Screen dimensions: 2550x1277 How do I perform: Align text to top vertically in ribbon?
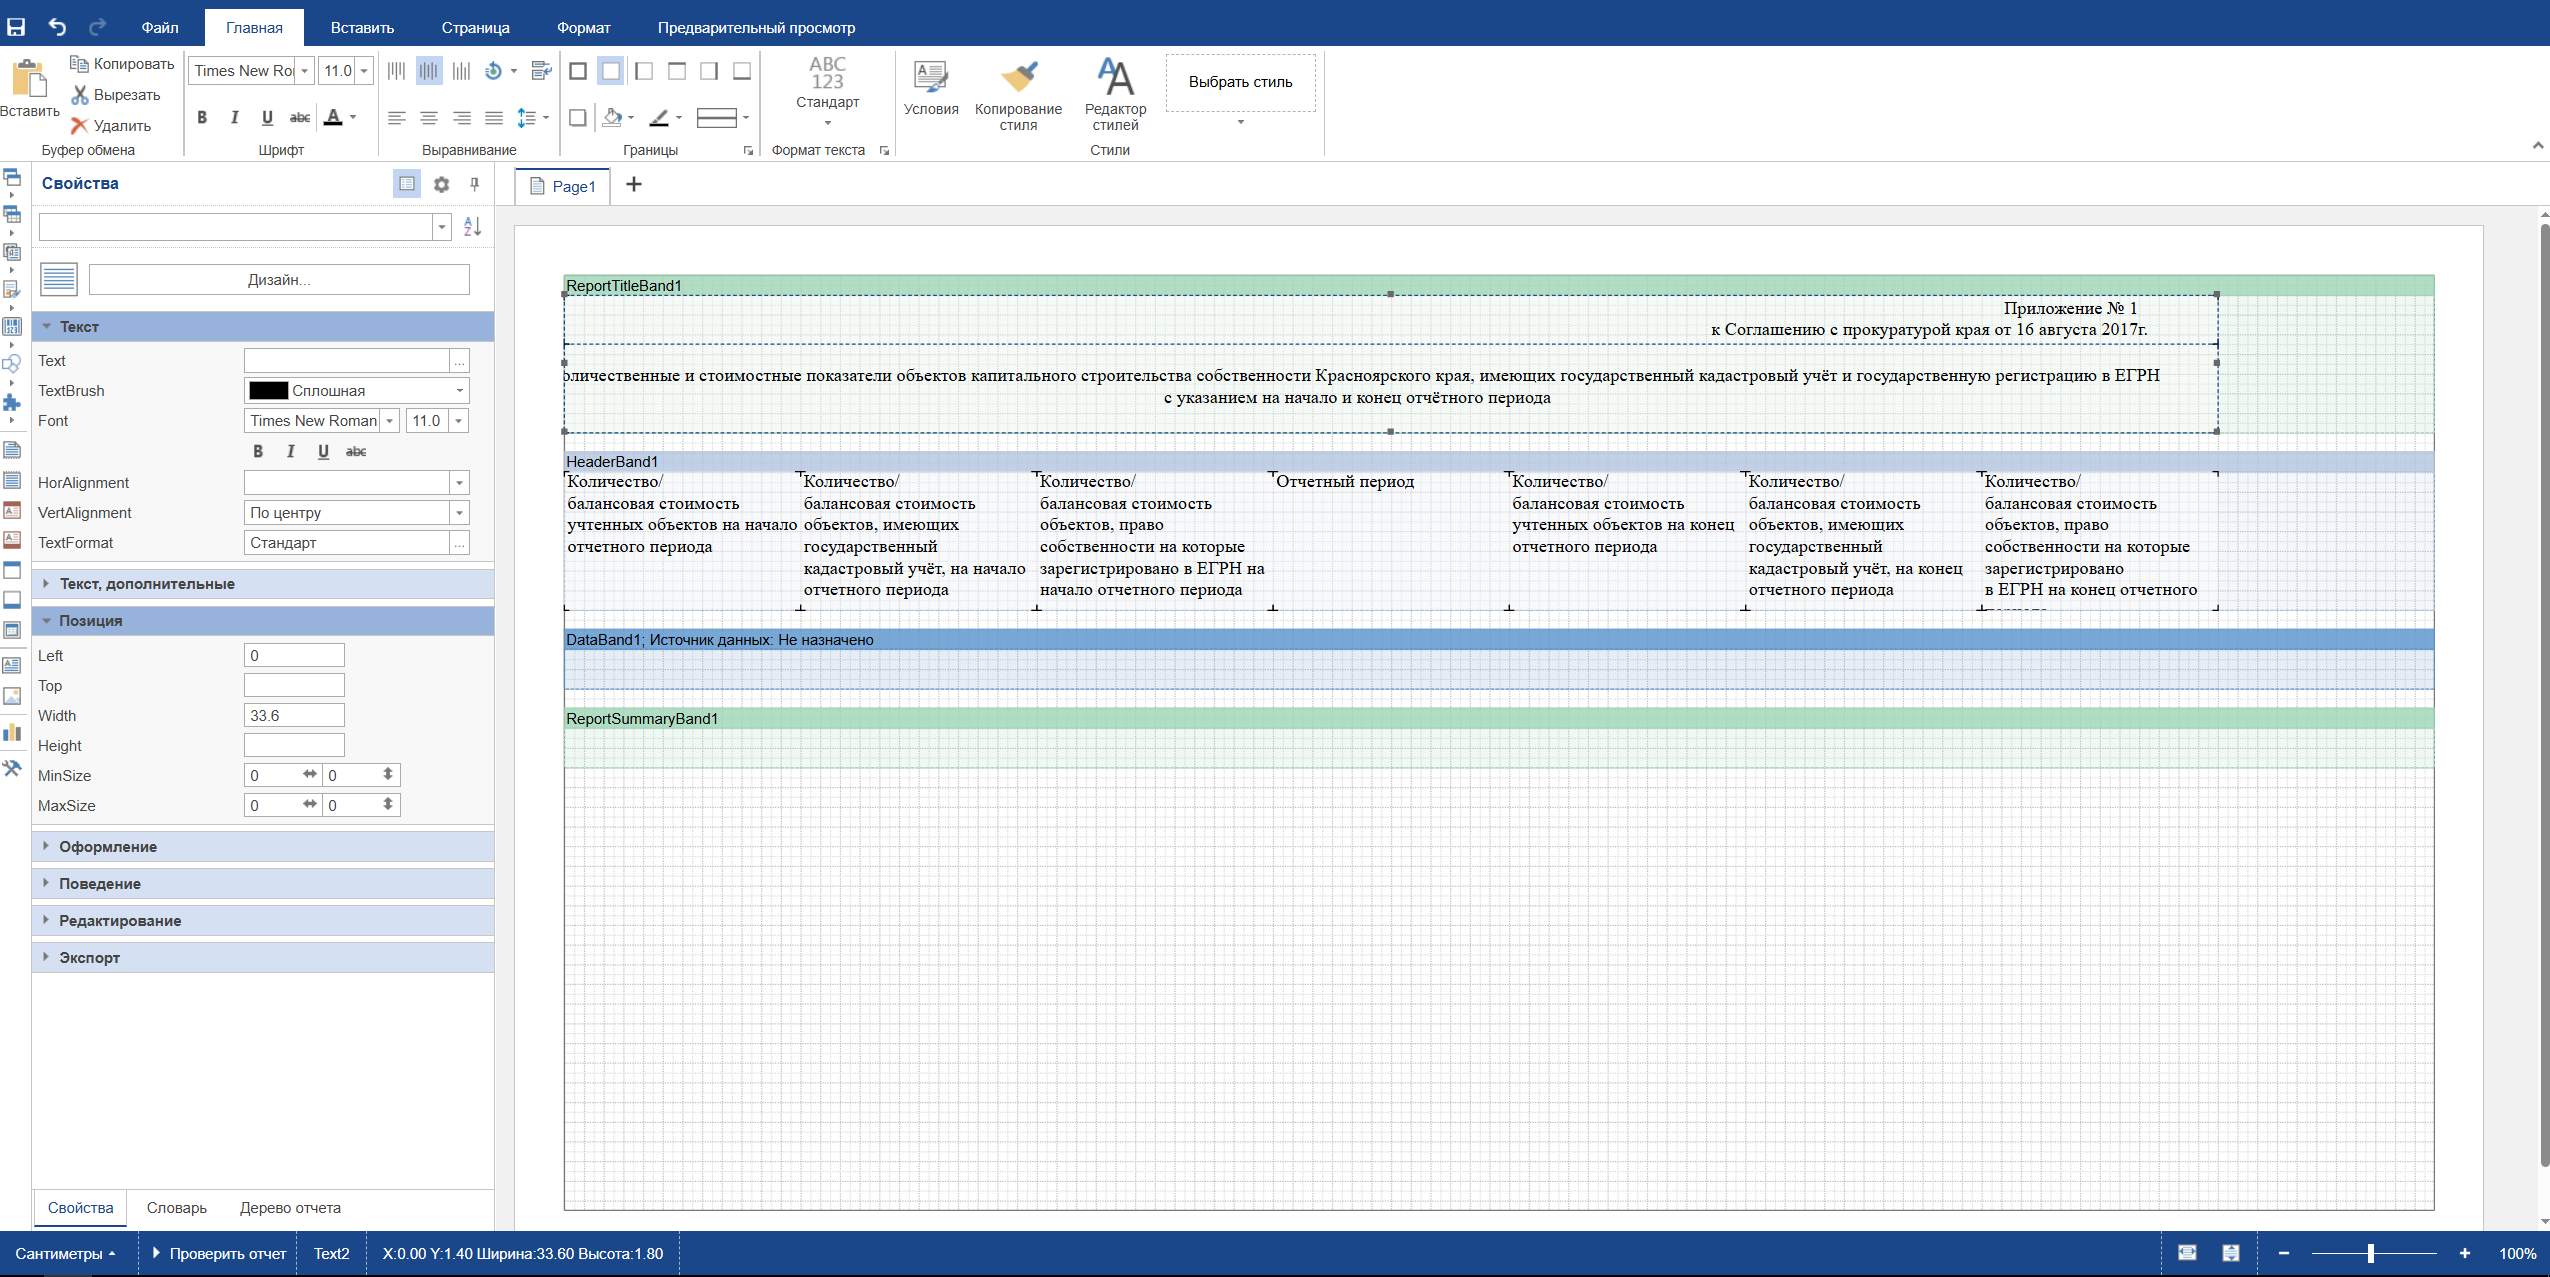click(396, 71)
